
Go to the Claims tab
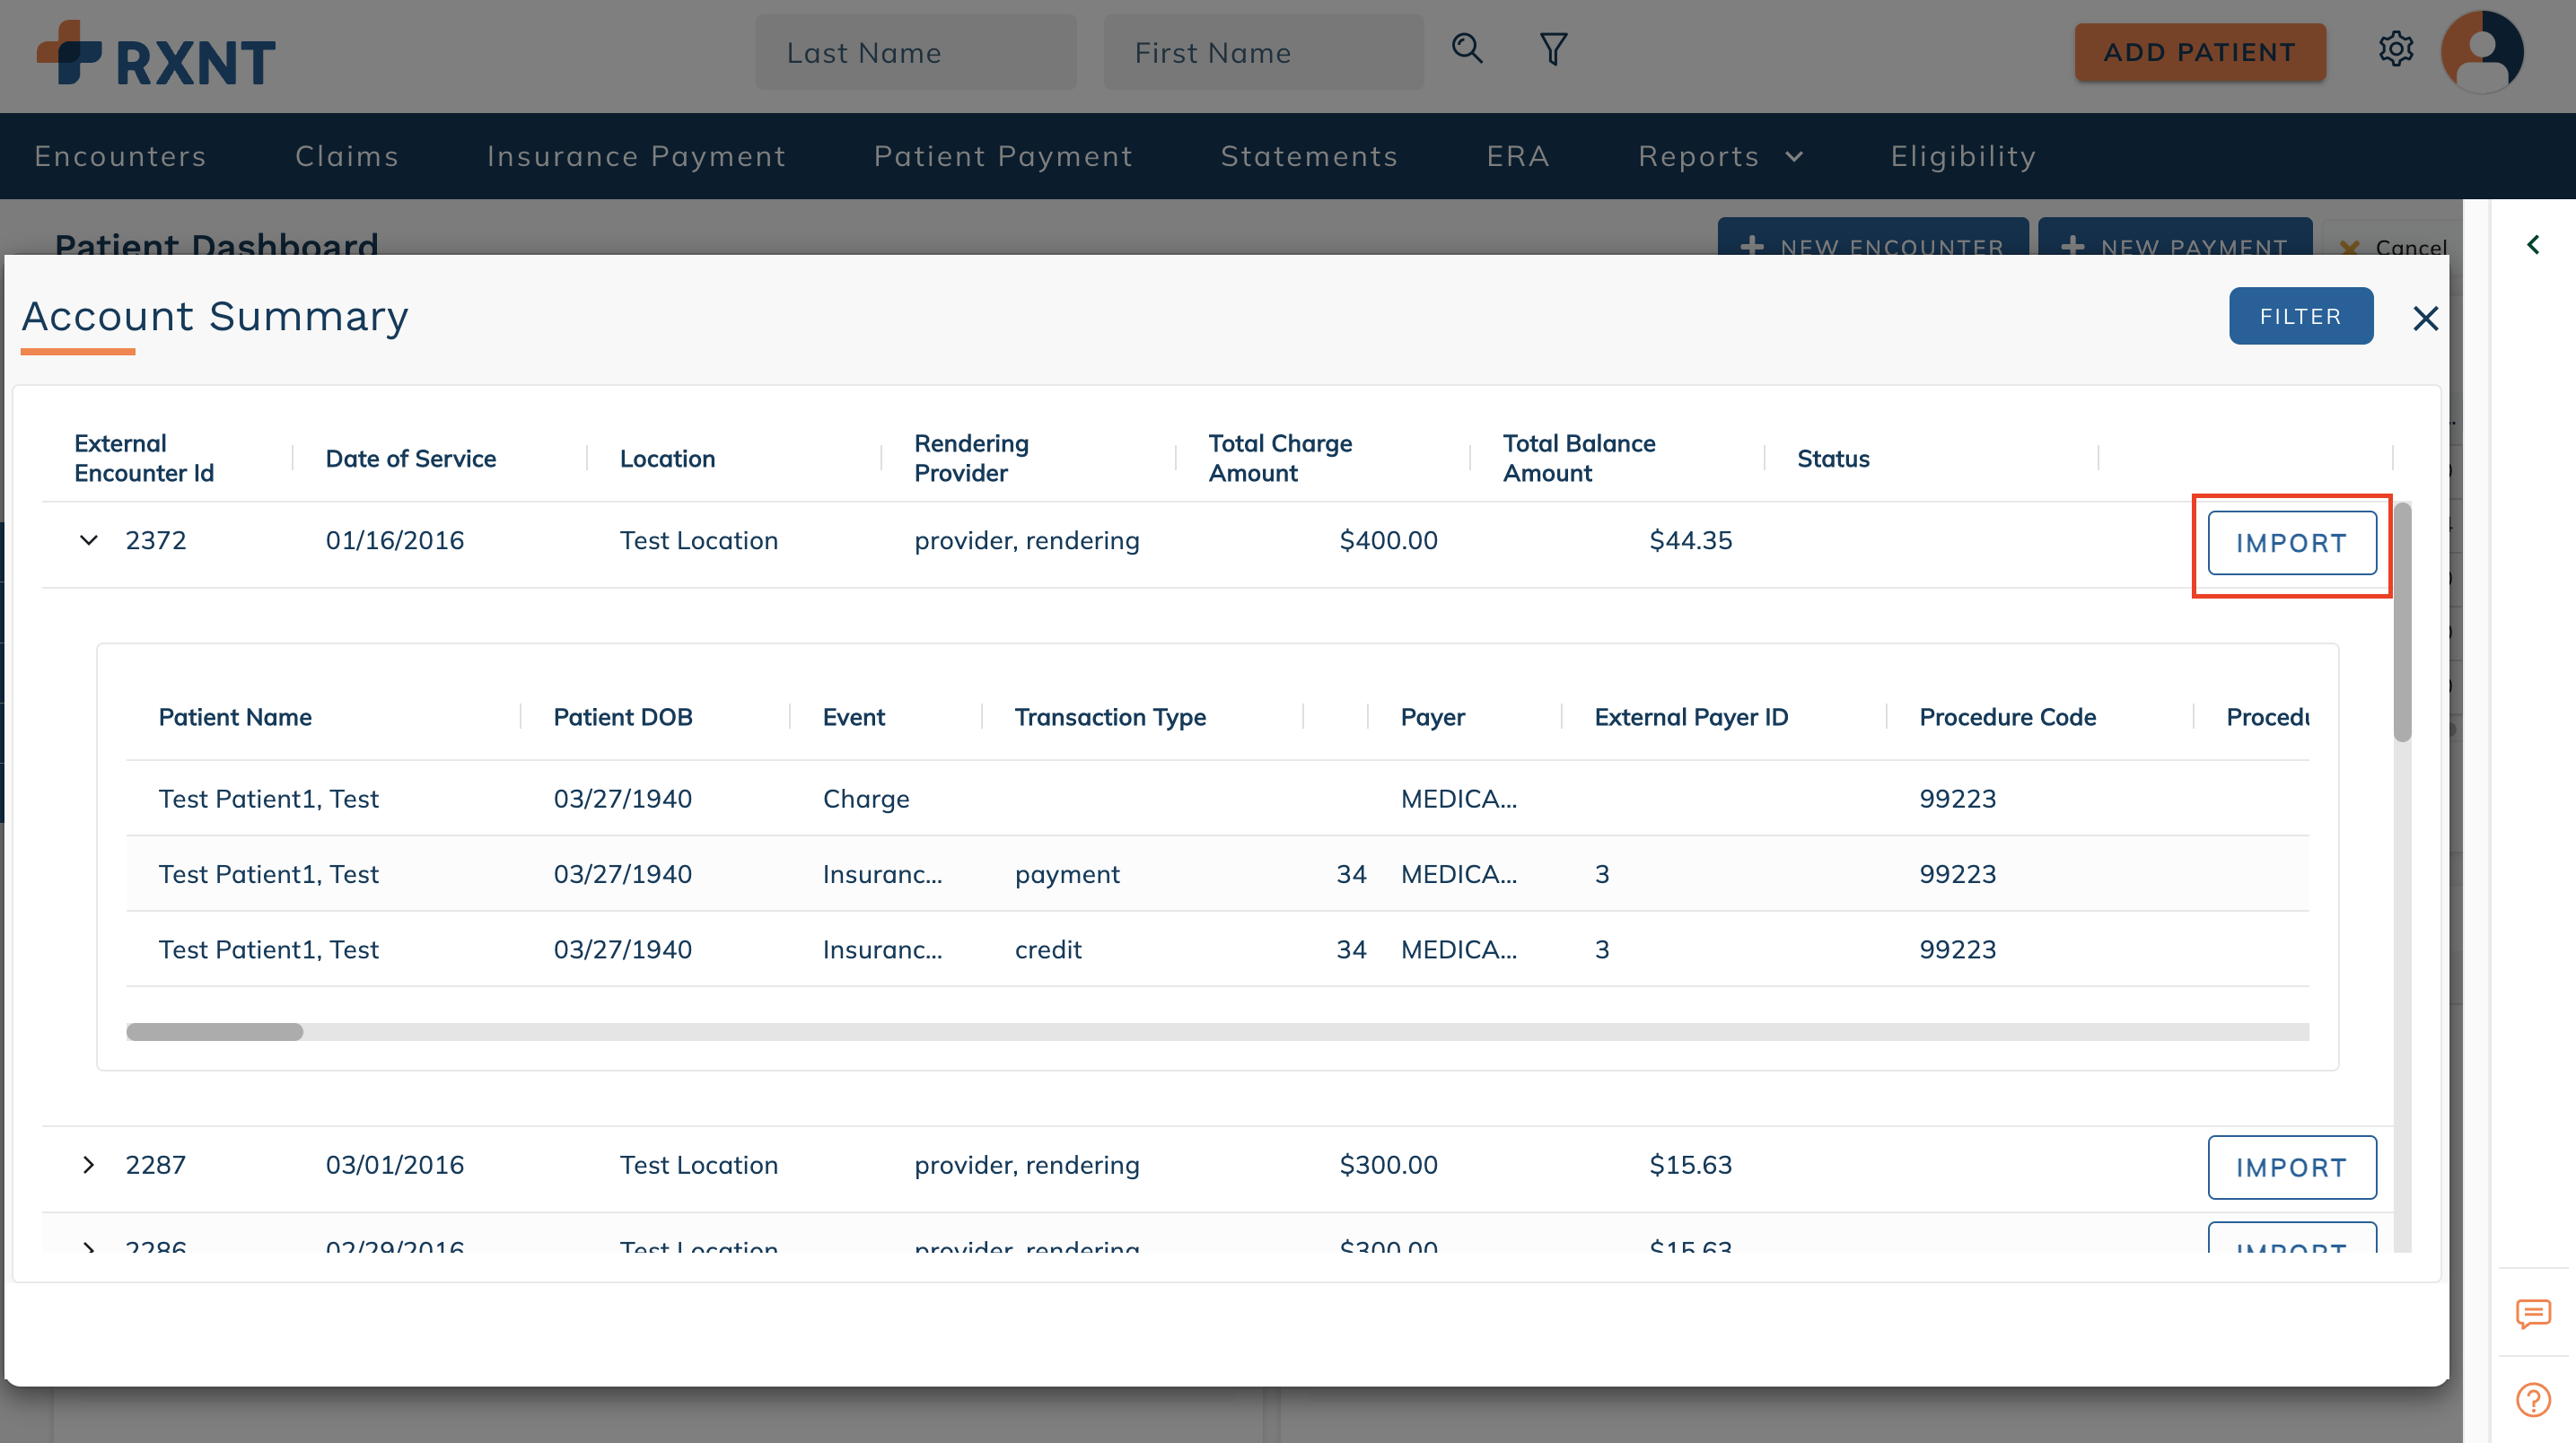346,156
